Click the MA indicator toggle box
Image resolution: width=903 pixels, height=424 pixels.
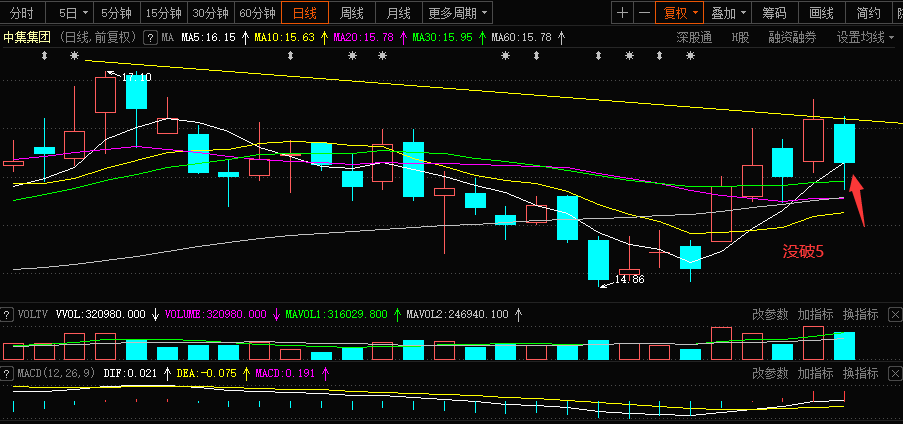pyautogui.click(x=150, y=37)
